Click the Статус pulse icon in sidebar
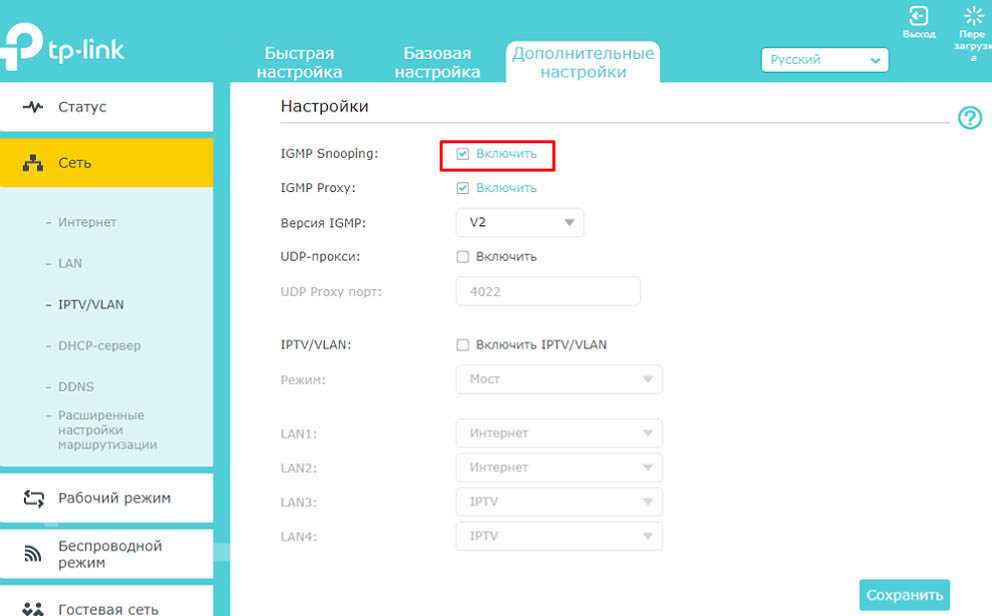 pos(33,107)
